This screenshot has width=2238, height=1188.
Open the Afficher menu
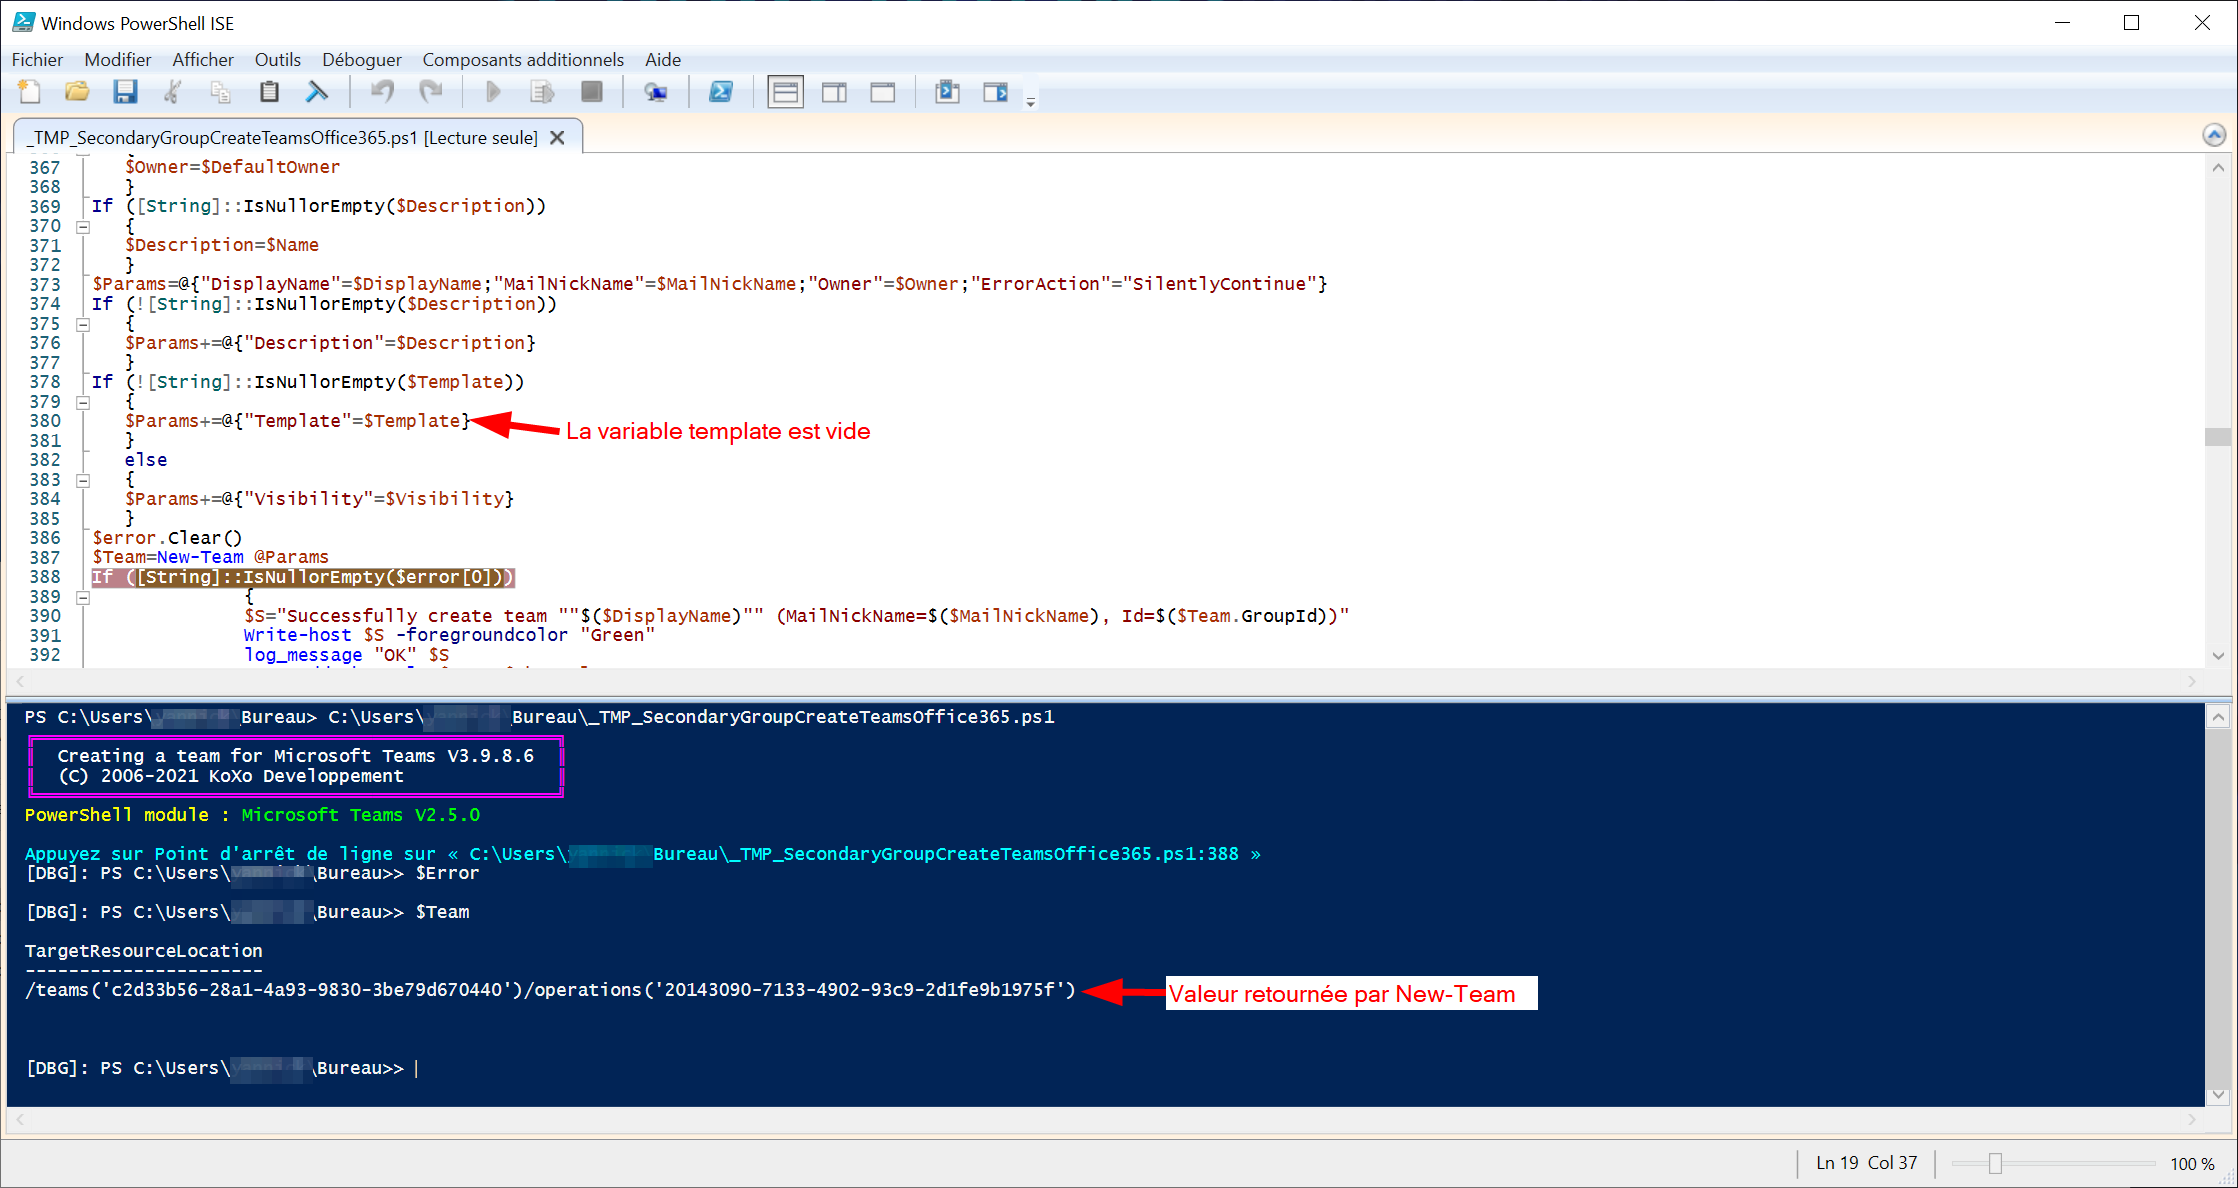coord(203,60)
